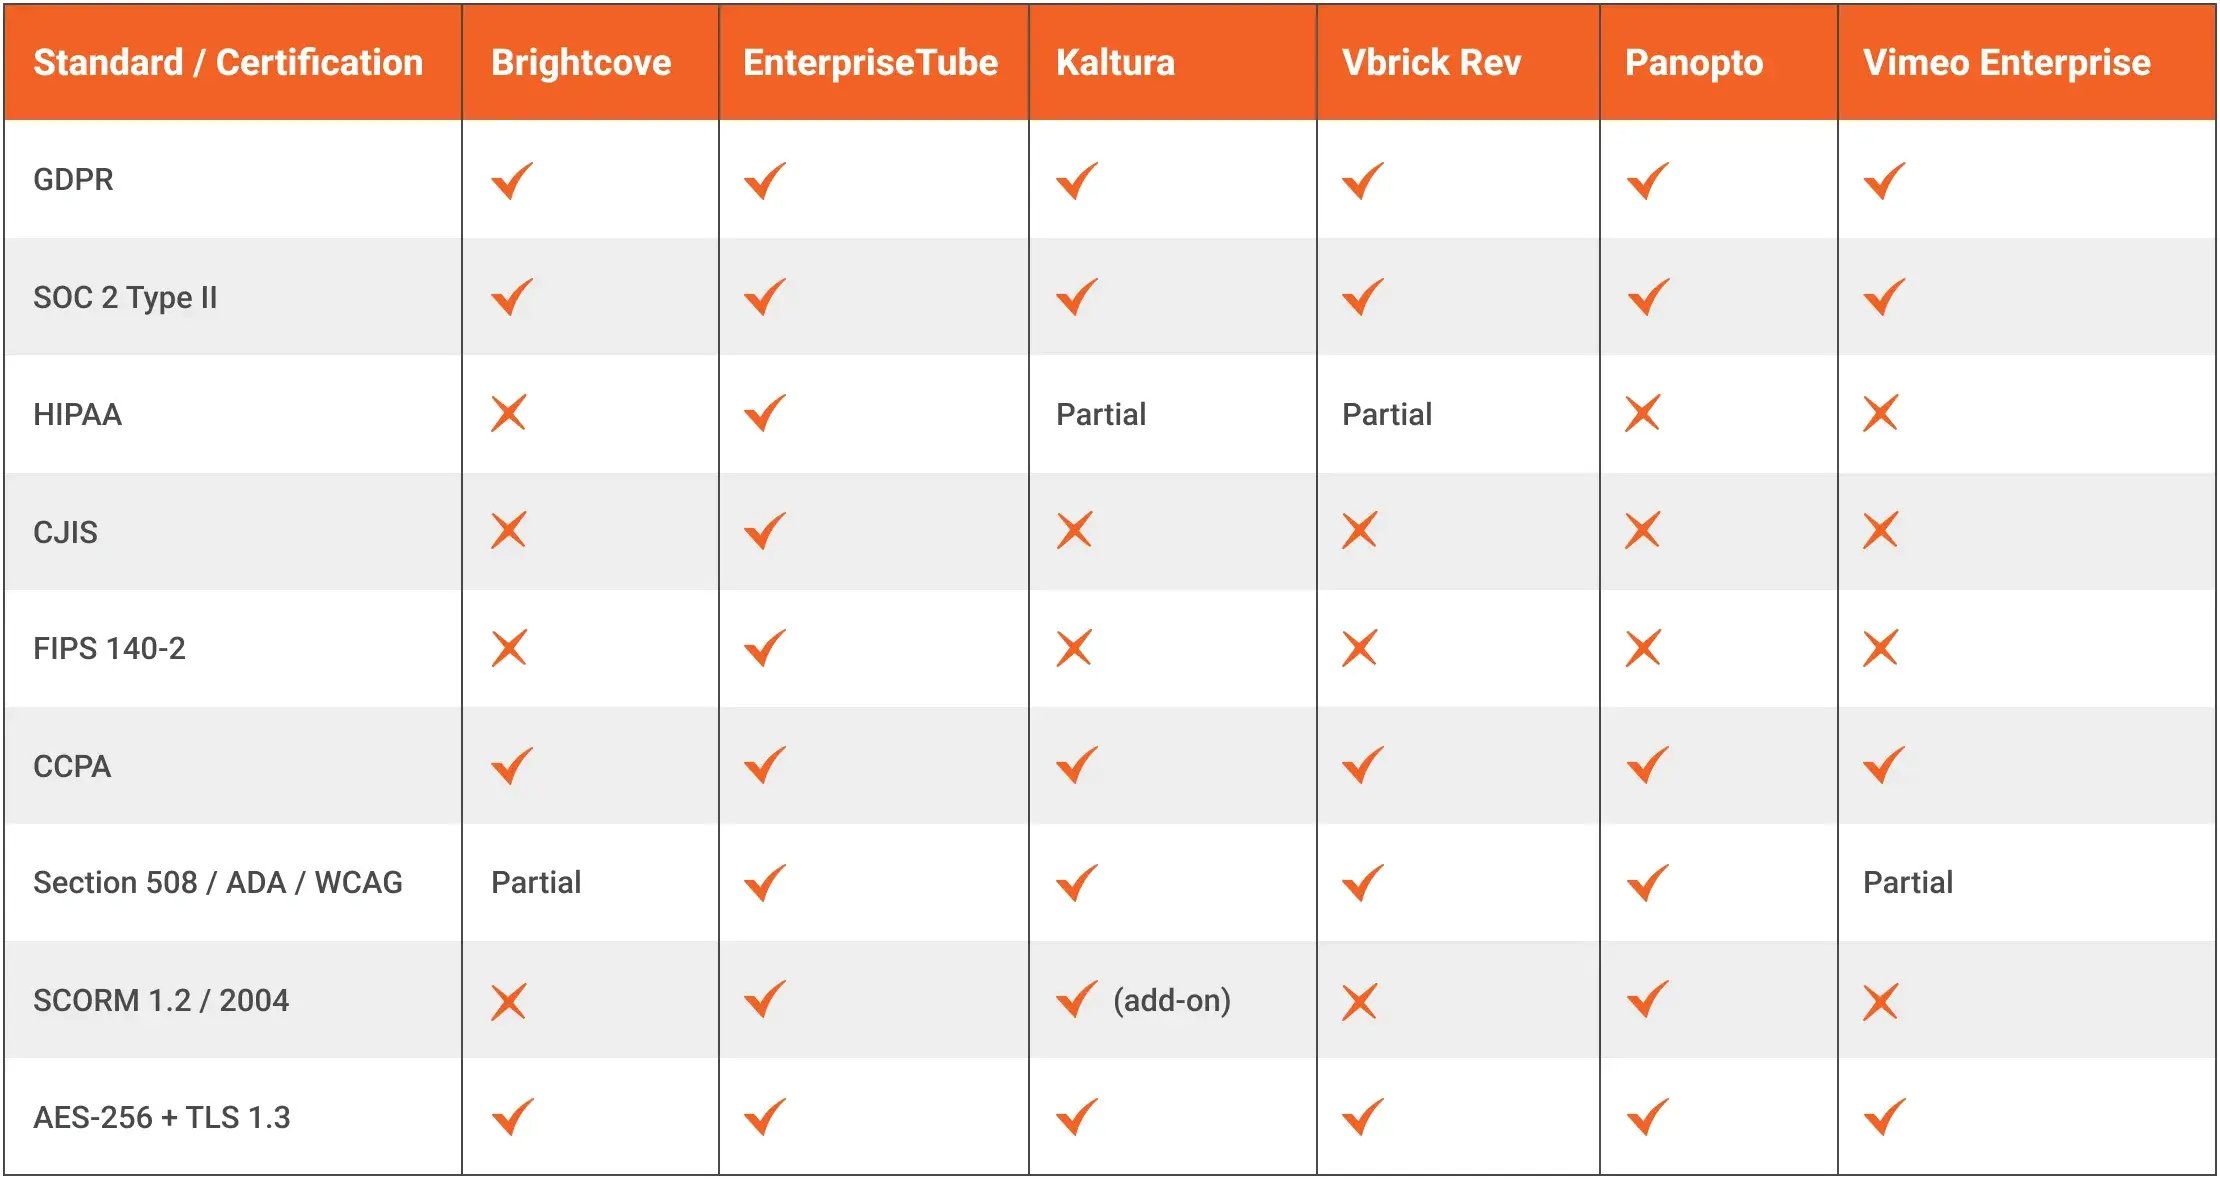Click the FIPS 140-2 cross under Kaltura
This screenshot has height=1179, width=2220.
[x=1075, y=648]
